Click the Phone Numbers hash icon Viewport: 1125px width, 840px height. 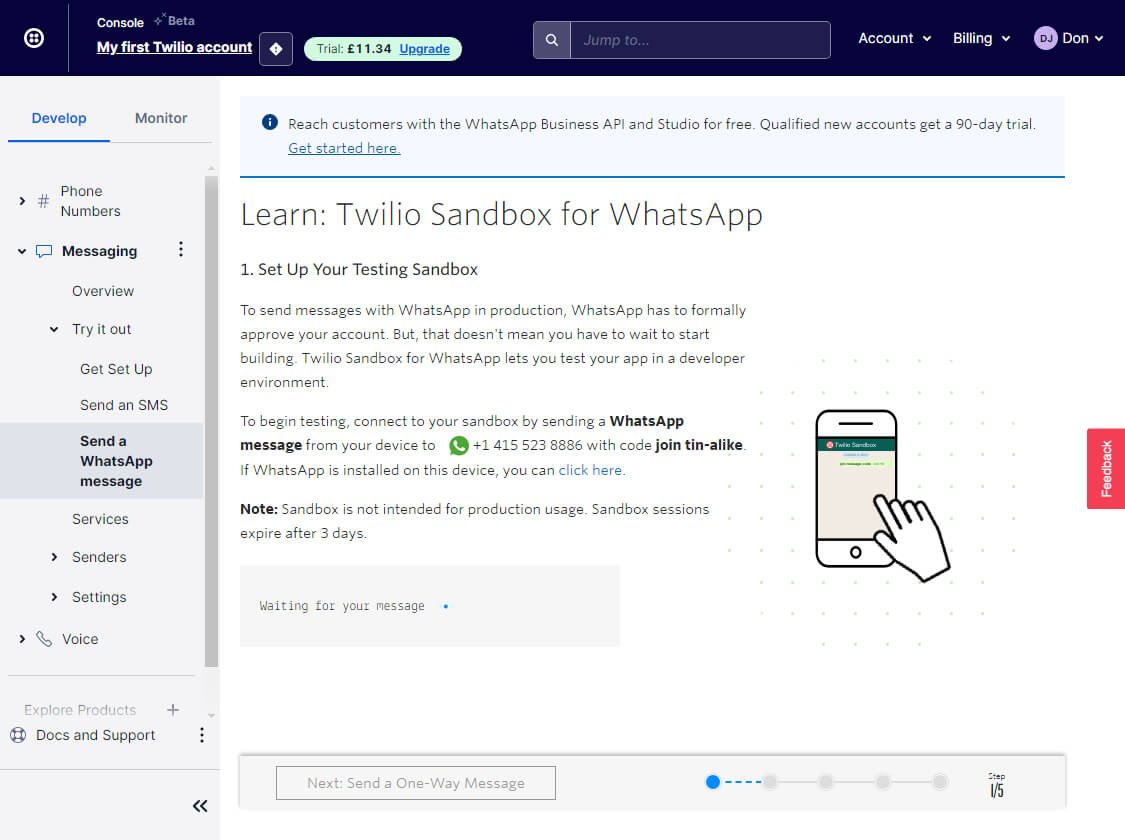coord(44,201)
